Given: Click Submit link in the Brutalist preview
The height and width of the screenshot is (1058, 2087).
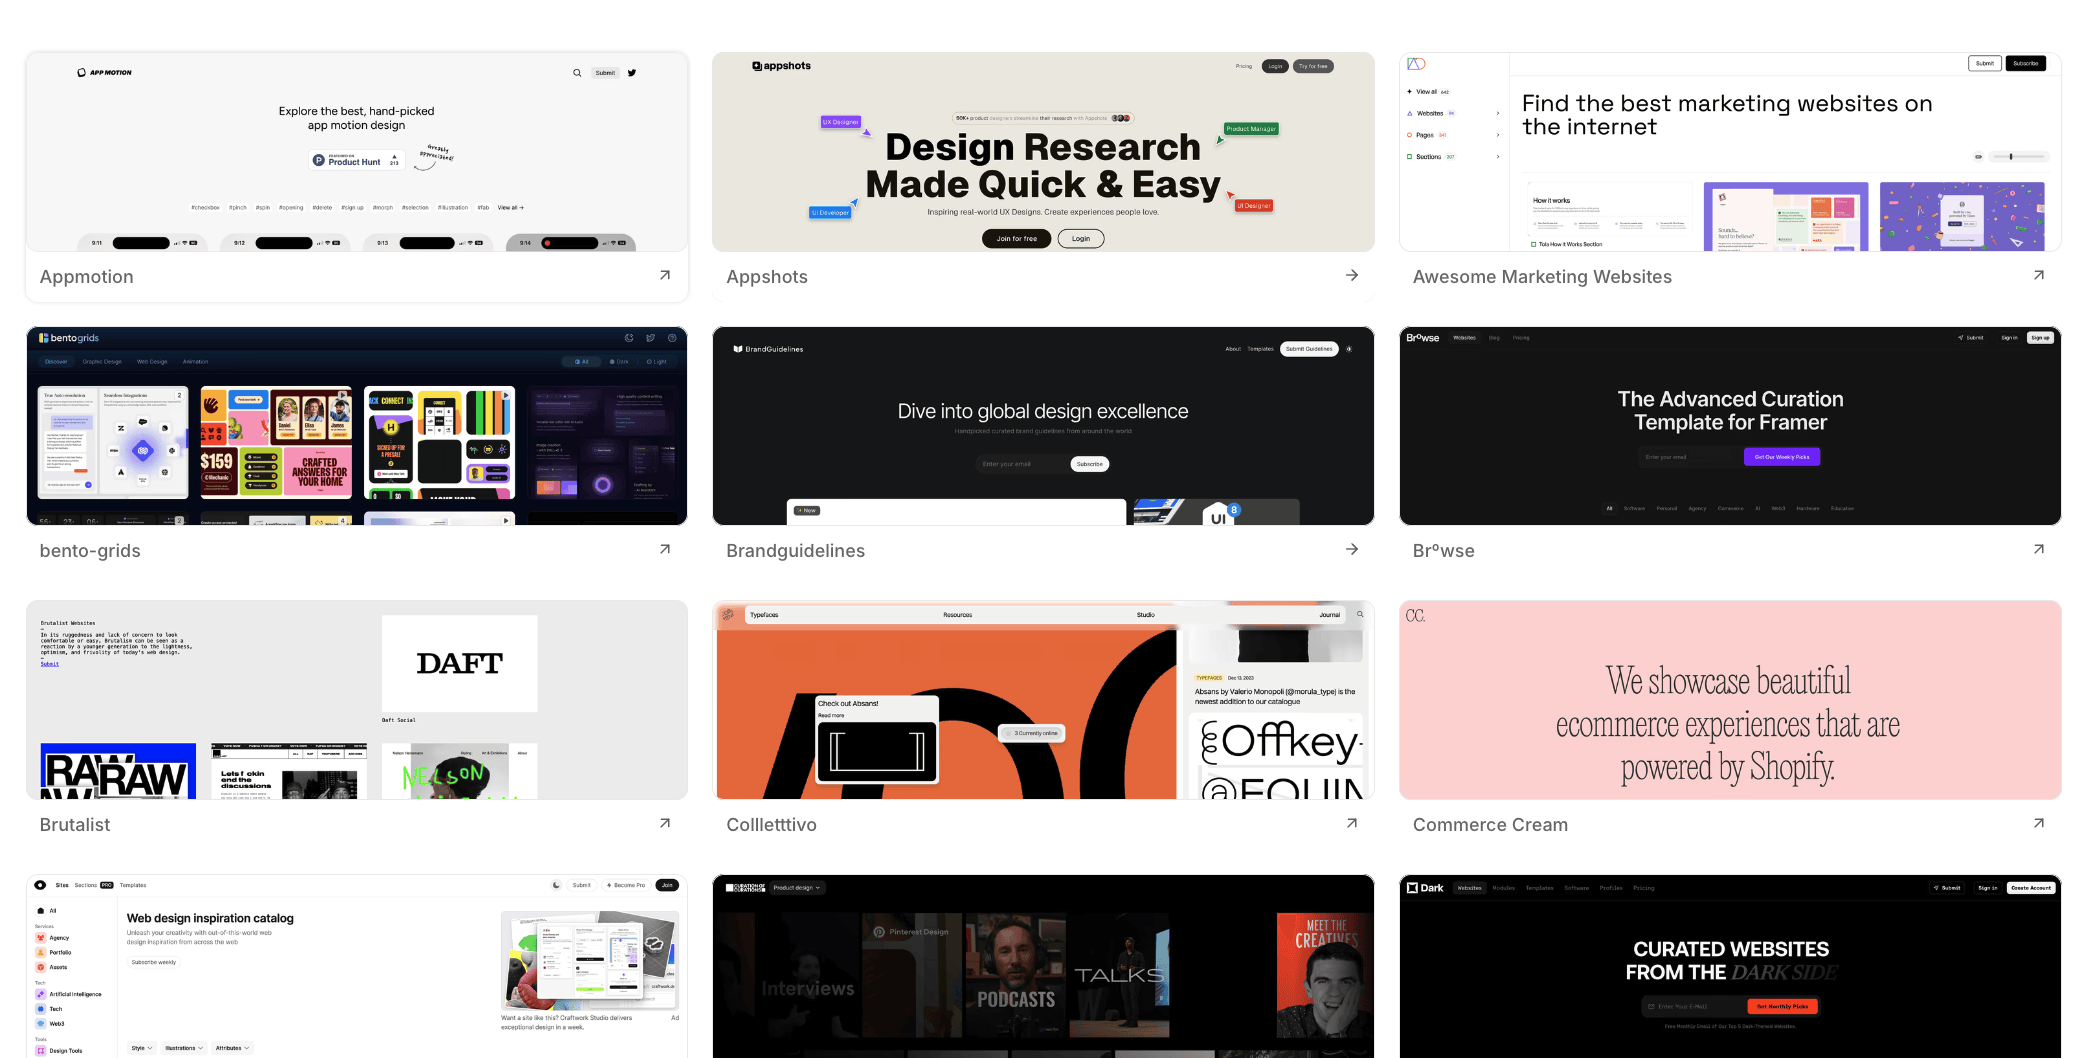Looking at the screenshot, I should coord(50,664).
